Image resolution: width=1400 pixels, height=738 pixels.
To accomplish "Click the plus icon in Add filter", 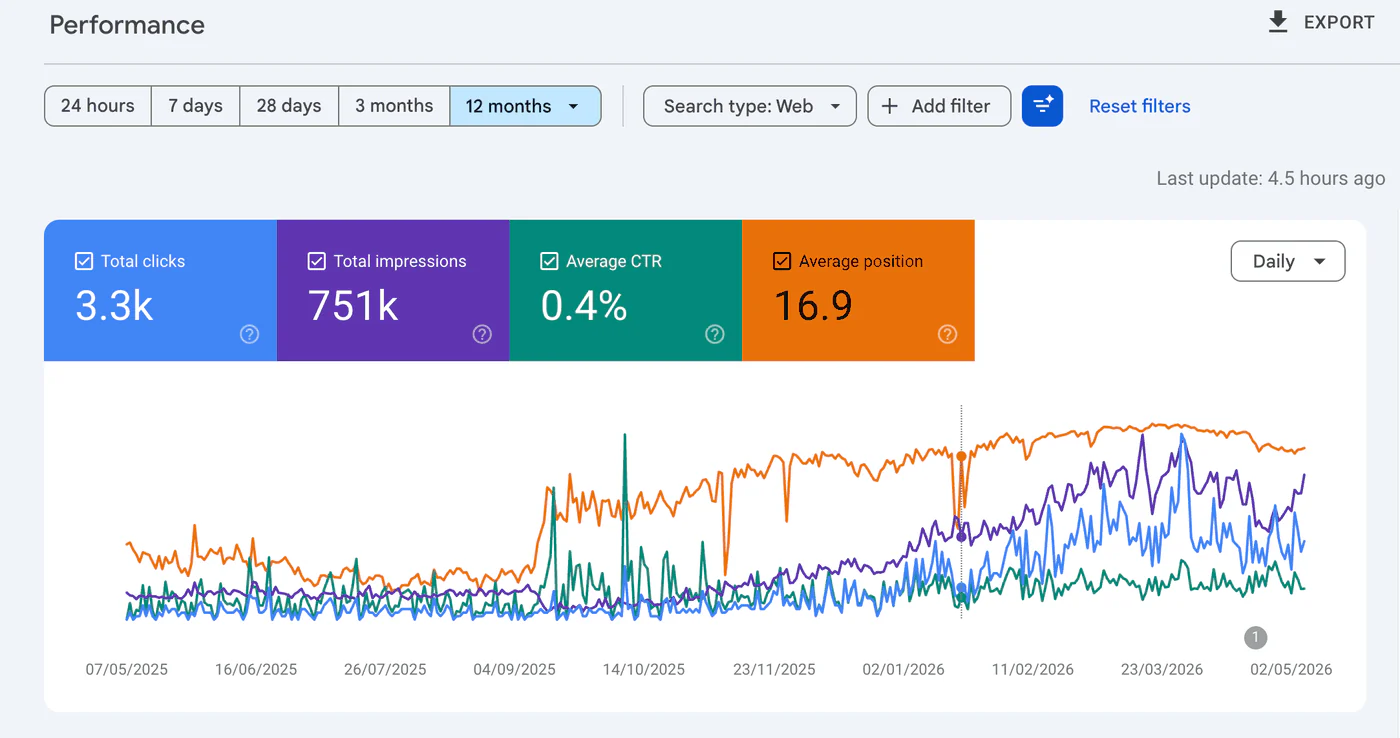I will tap(889, 106).
